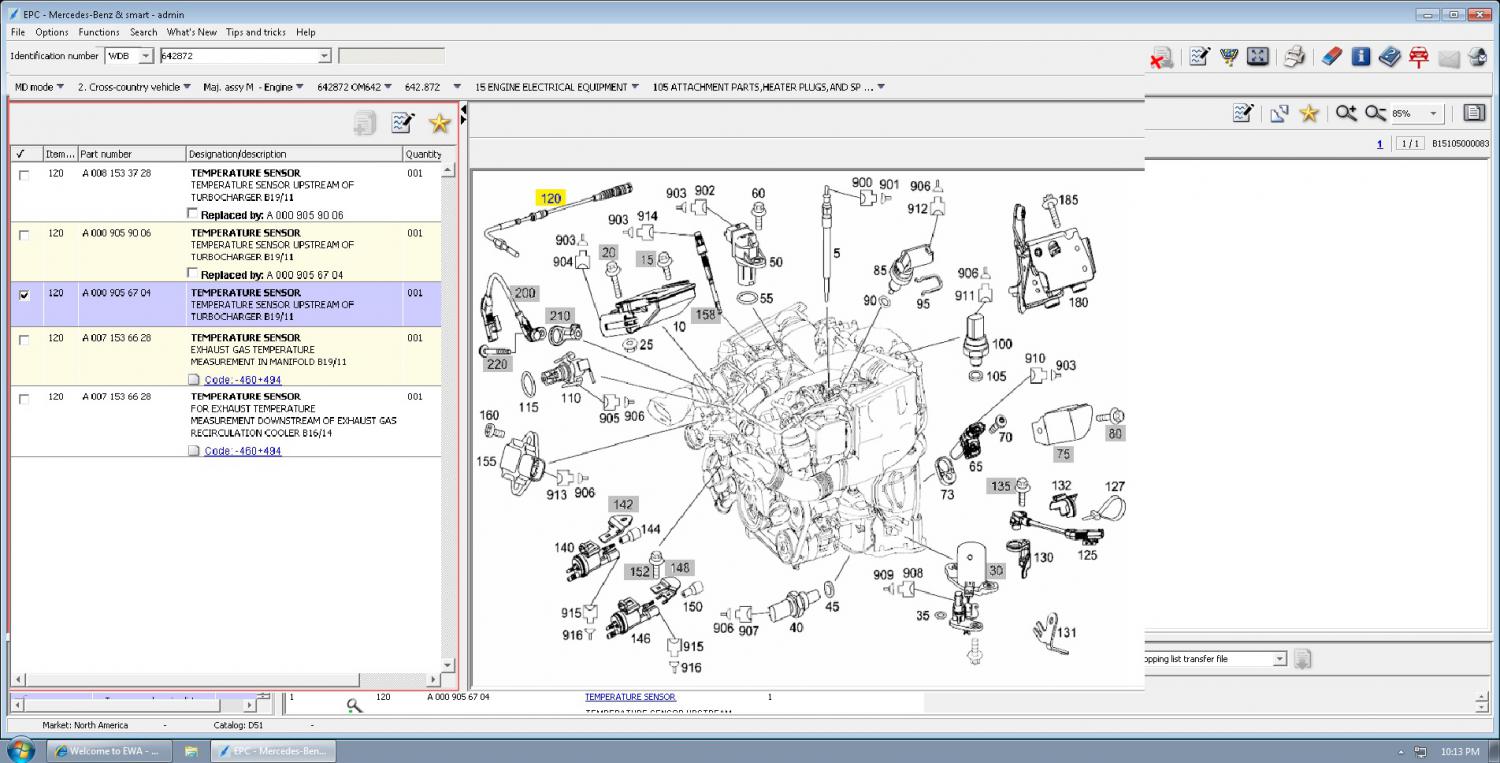Expand the MD mode dropdown

pos(60,87)
